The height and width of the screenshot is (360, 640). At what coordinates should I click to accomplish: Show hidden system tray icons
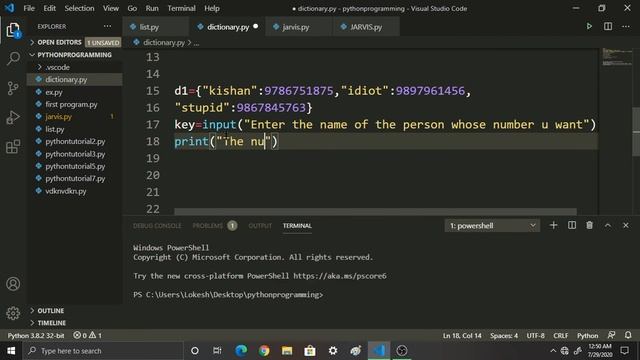pos(553,351)
